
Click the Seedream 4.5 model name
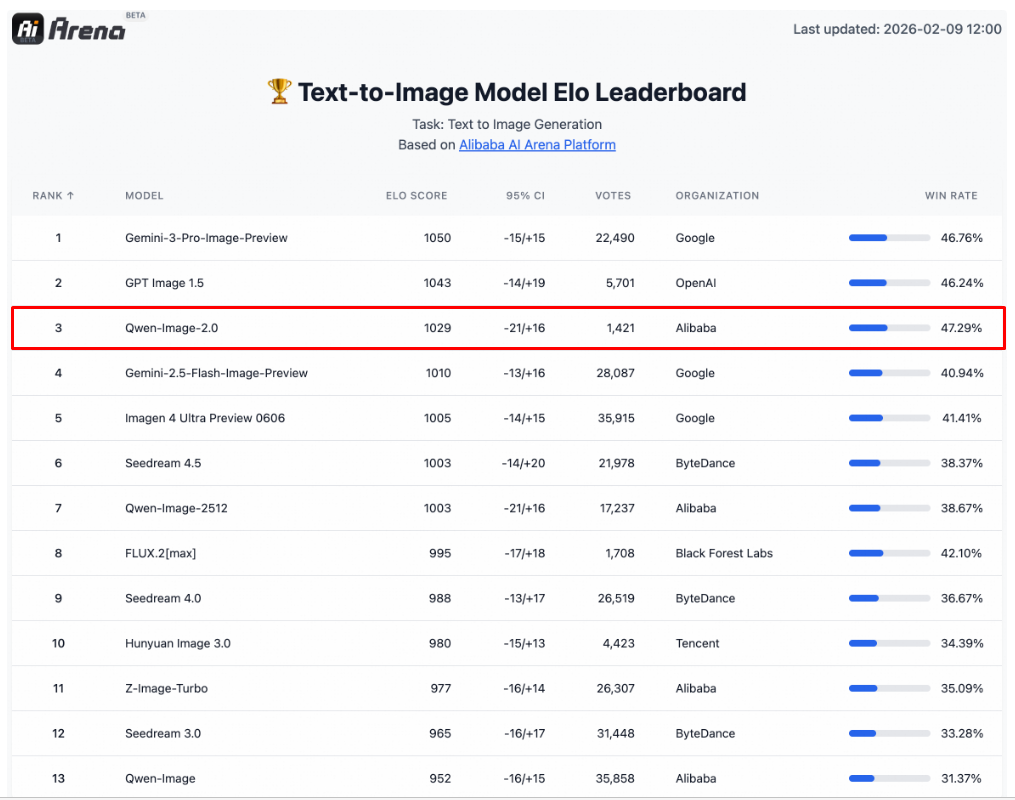(163, 463)
